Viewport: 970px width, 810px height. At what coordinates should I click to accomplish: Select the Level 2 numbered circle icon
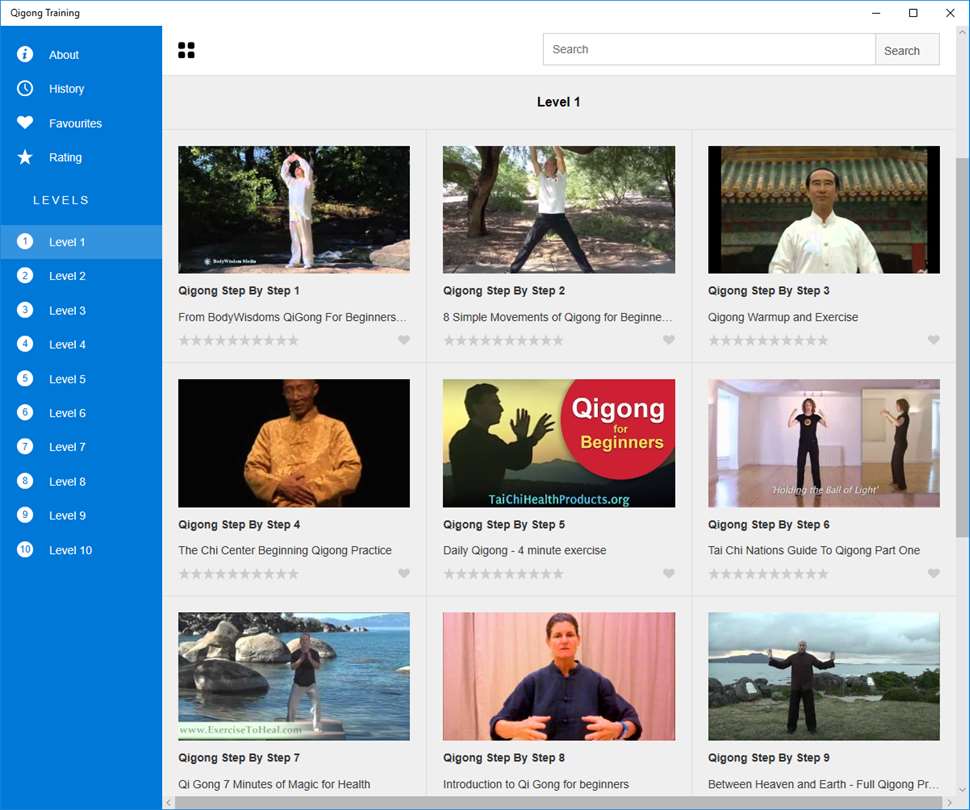[25, 276]
